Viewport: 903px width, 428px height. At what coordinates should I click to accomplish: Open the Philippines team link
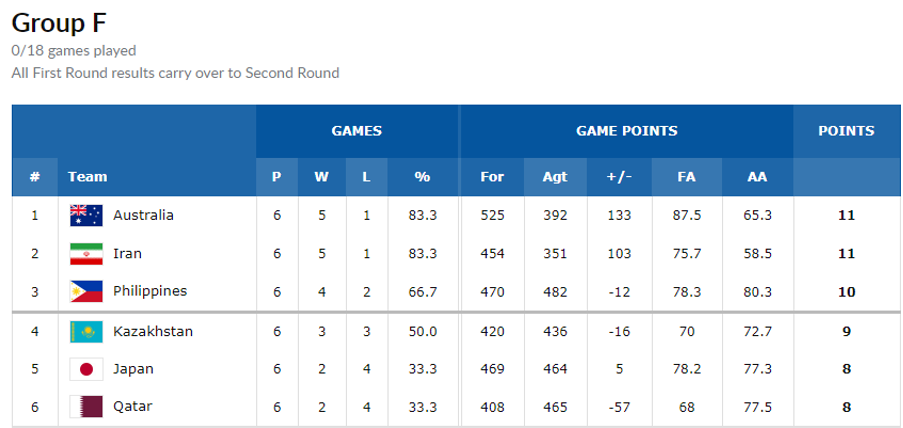click(150, 291)
